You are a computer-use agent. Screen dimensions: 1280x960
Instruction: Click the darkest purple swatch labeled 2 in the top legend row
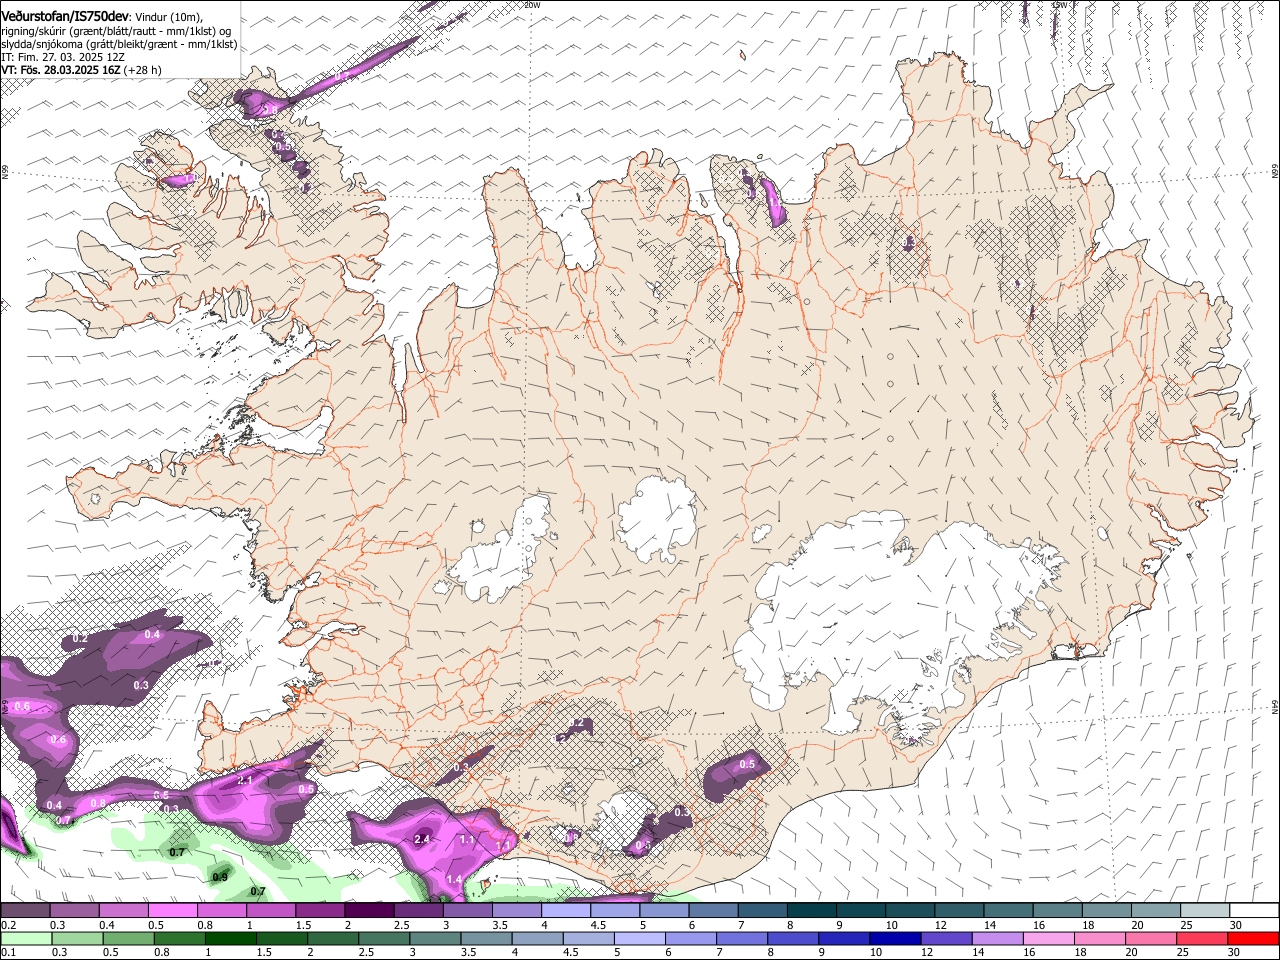tap(369, 911)
